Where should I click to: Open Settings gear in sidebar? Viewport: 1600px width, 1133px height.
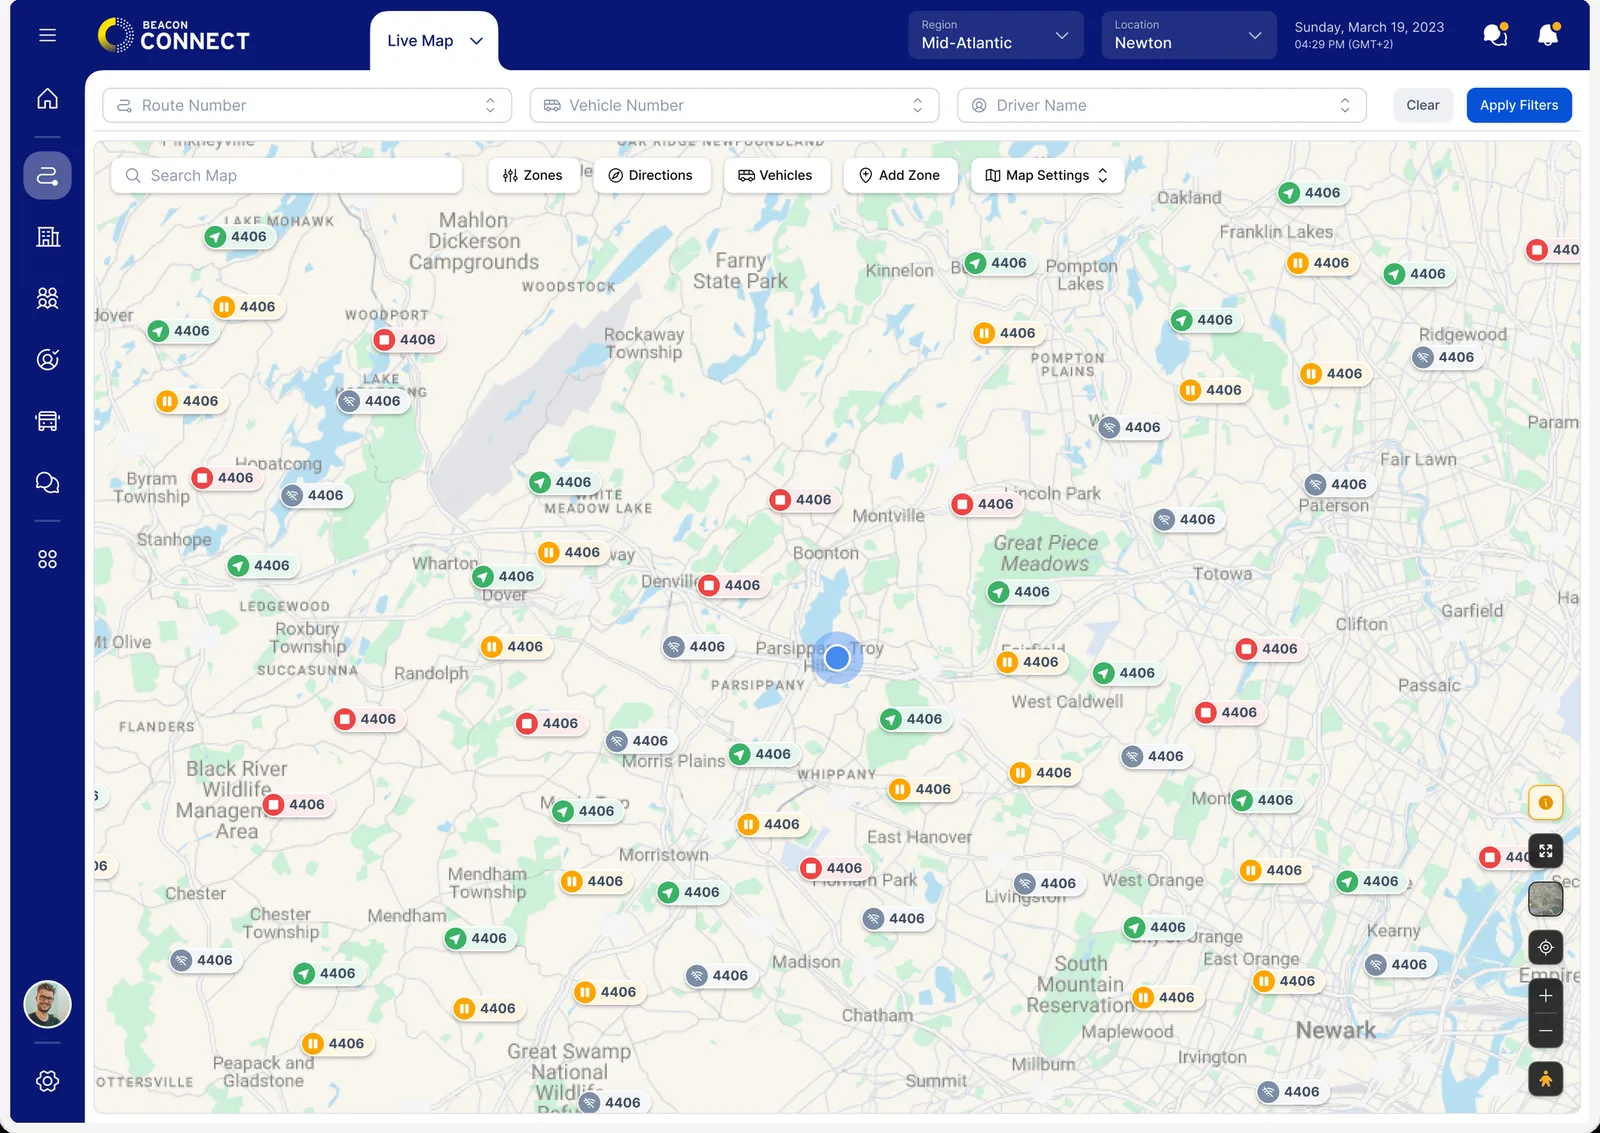click(x=47, y=1081)
